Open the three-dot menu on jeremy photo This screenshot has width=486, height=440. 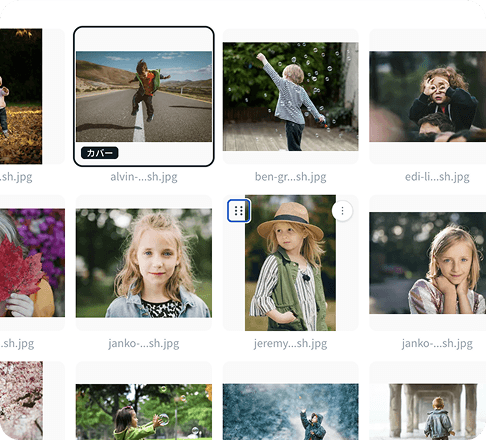coord(342,211)
